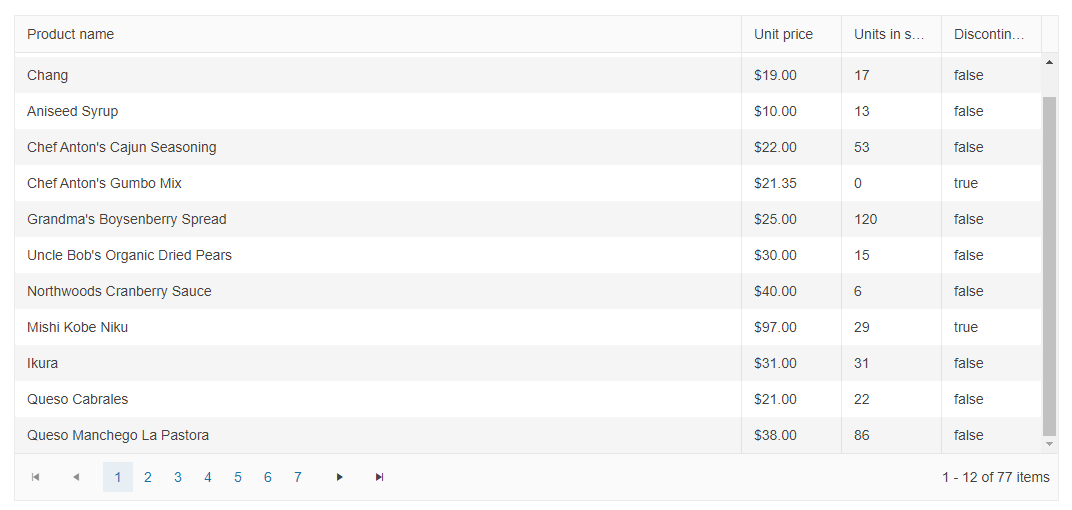
Task: Go to the previous page arrow
Action: click(76, 477)
